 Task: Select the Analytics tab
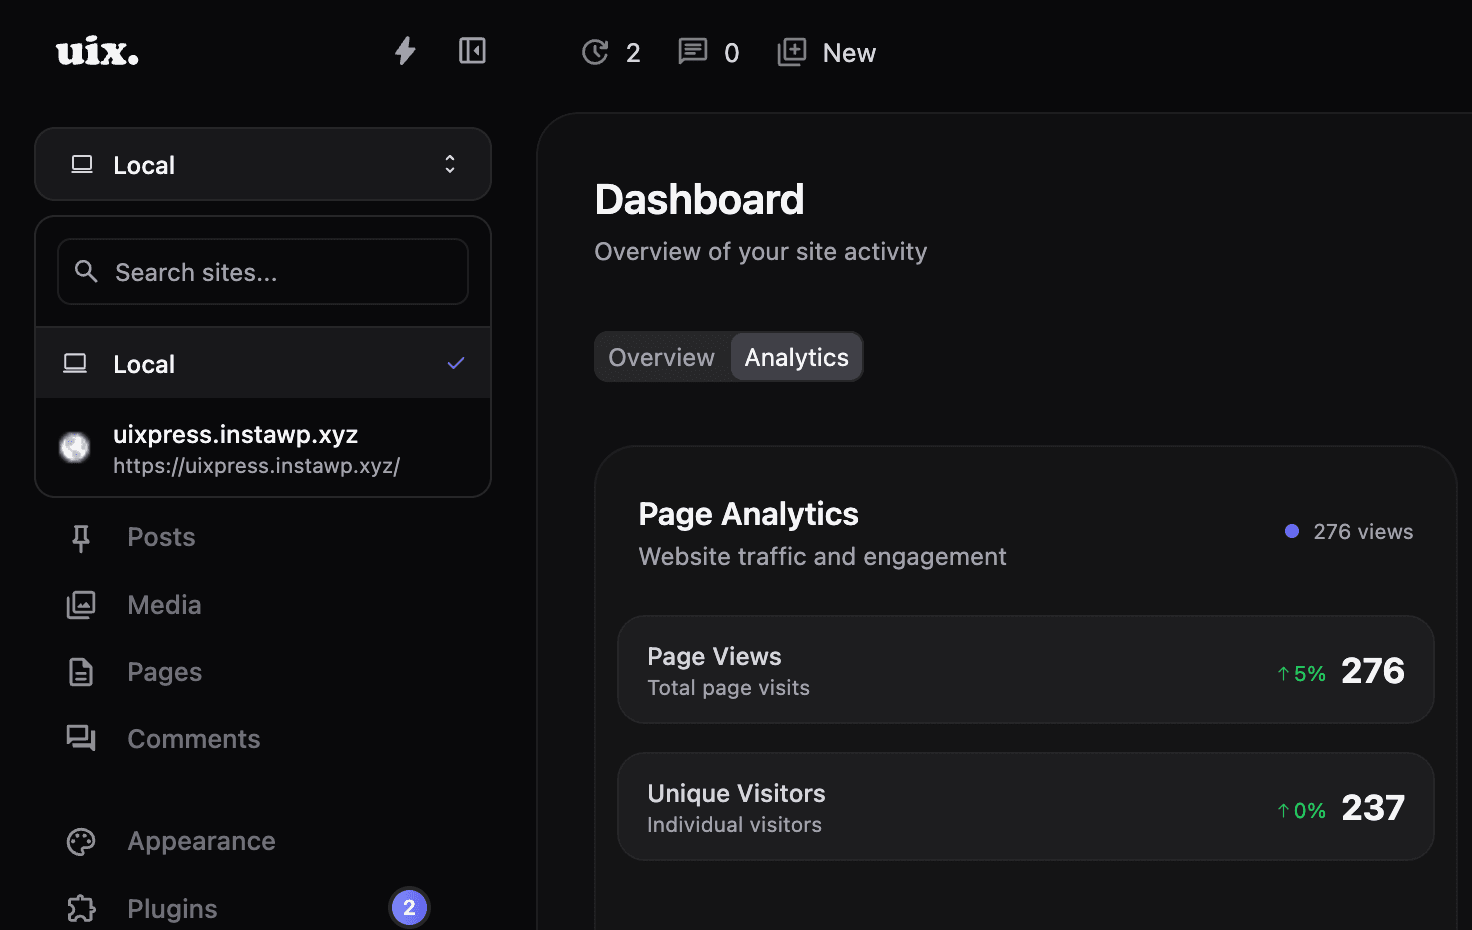[796, 356]
